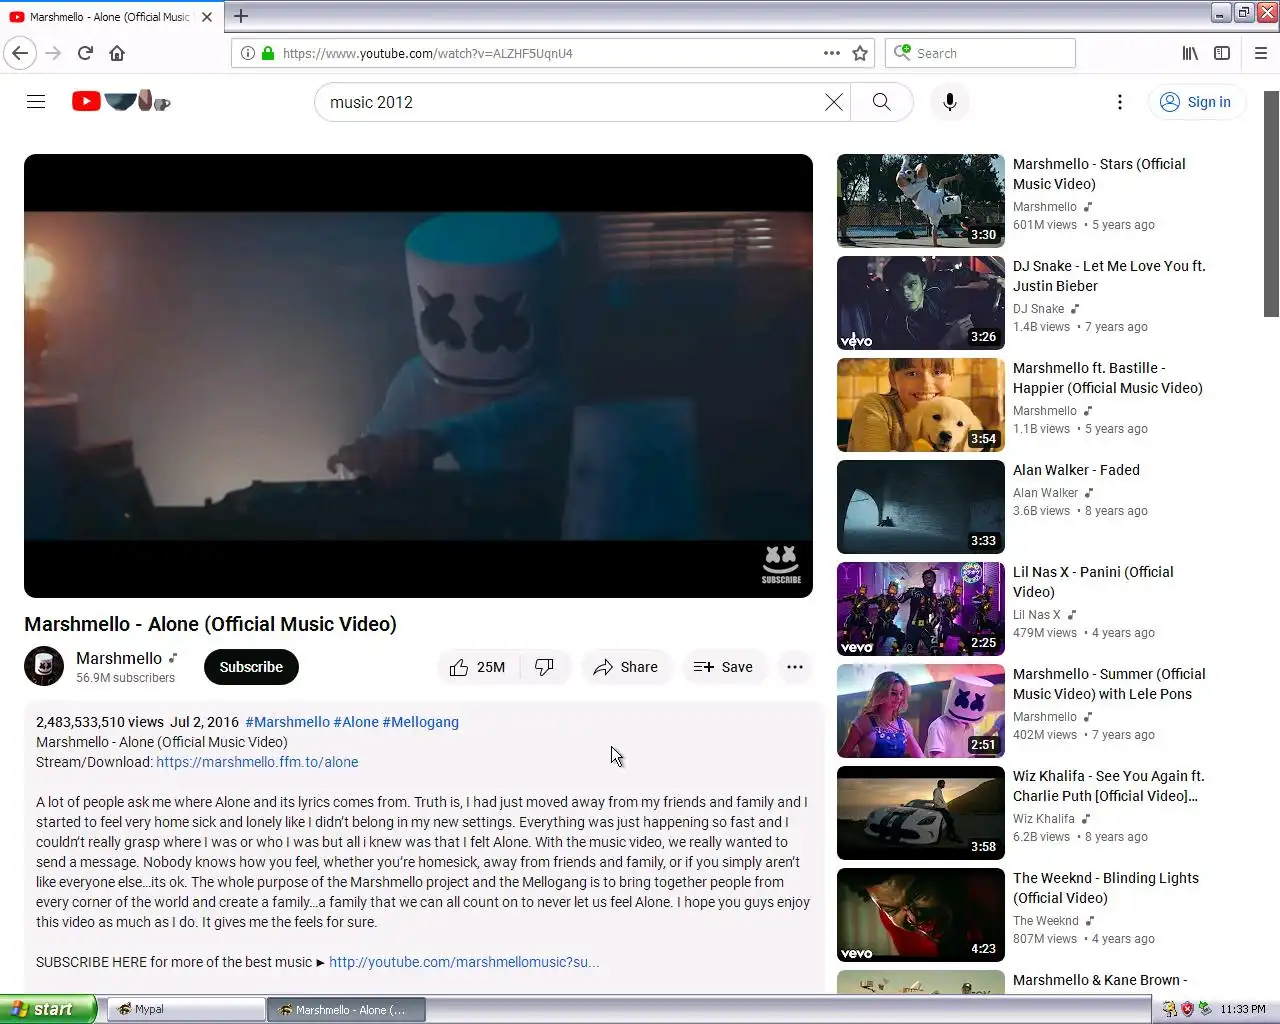Show site security lock information

point(268,53)
